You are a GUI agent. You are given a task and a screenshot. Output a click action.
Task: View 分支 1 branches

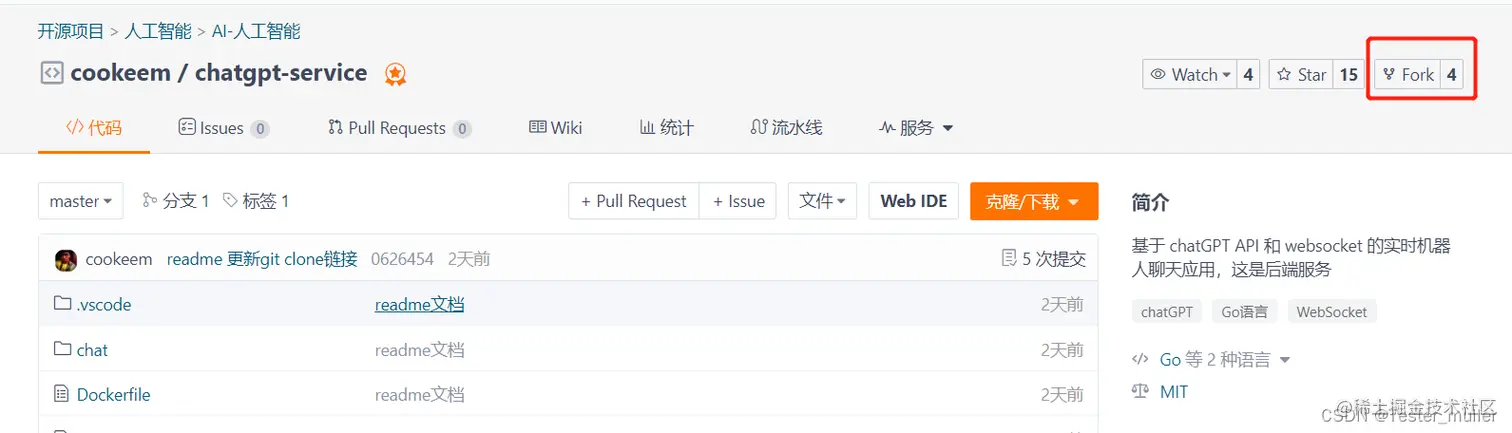[176, 201]
